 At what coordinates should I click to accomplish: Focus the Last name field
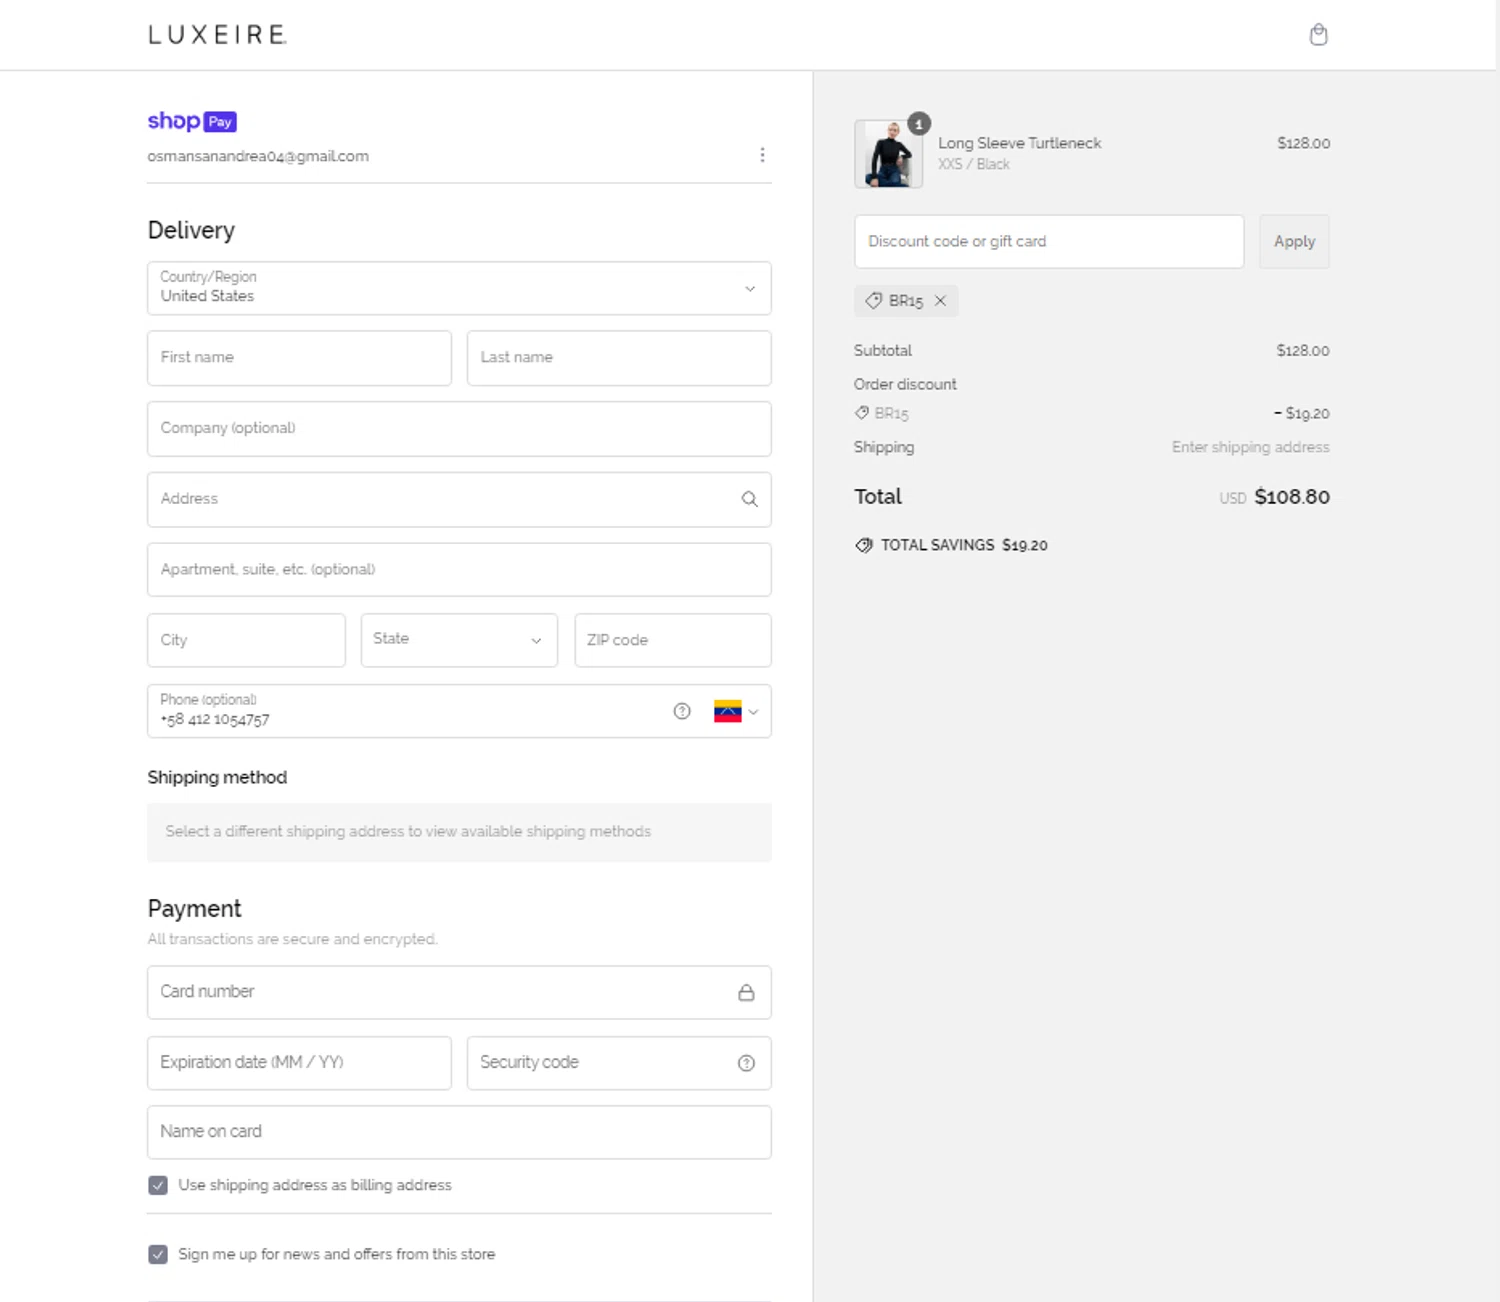click(619, 358)
